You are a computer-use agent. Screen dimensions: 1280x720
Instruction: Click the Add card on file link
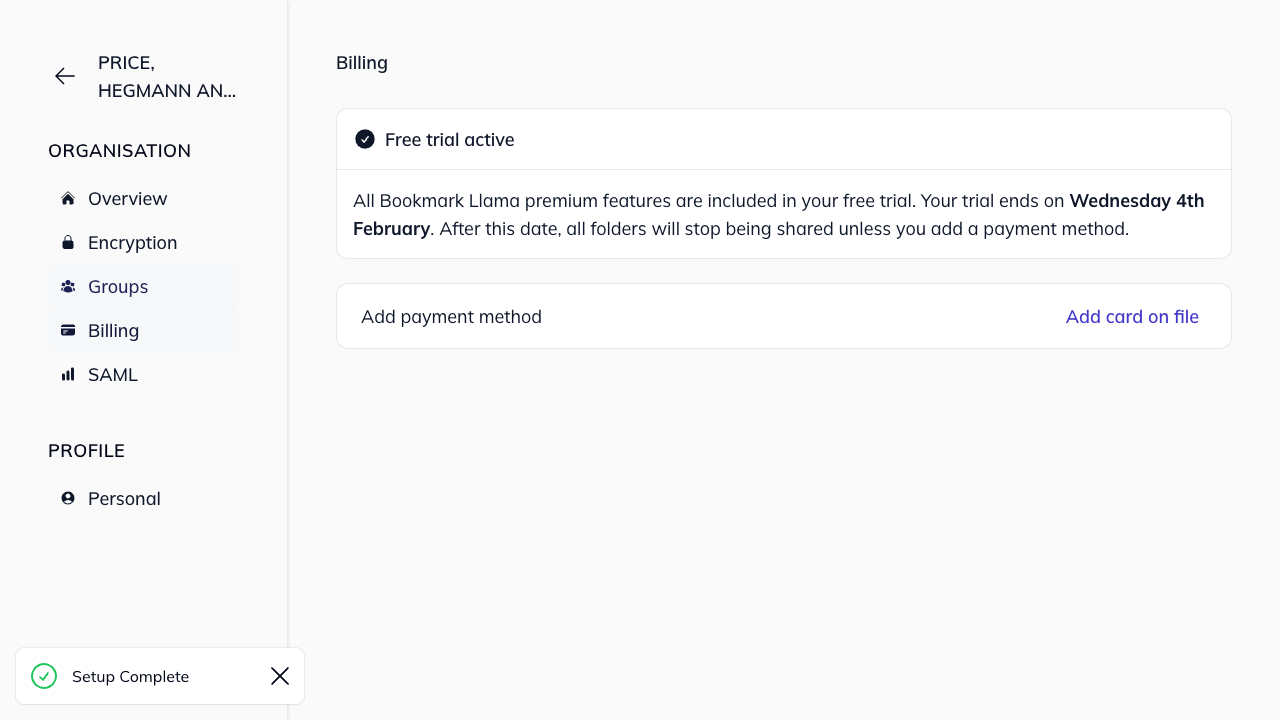tap(1132, 317)
